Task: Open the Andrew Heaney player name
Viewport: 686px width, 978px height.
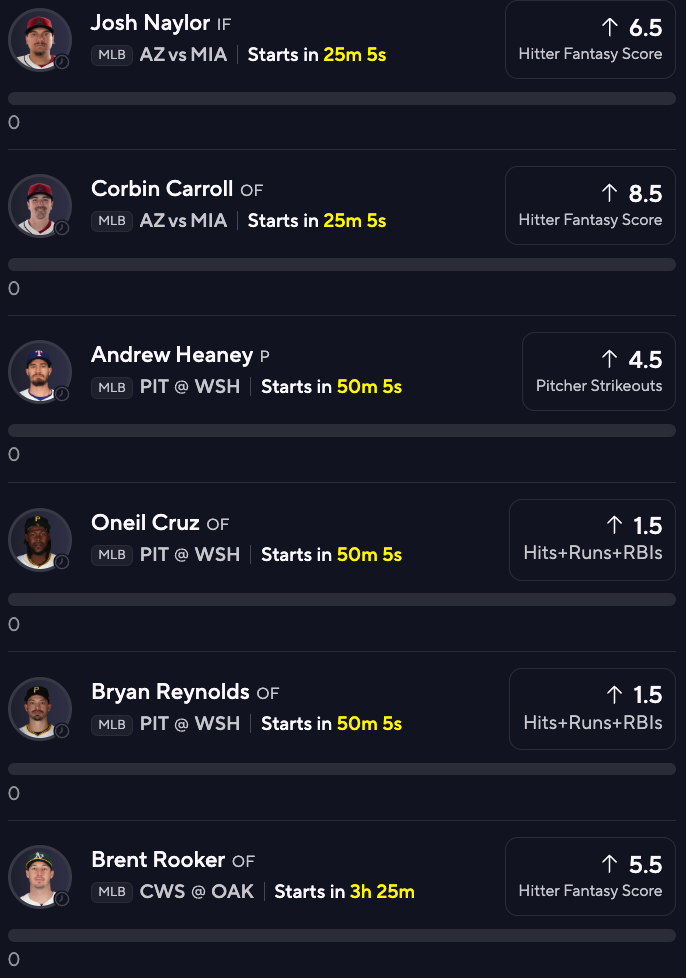Action: tap(172, 355)
